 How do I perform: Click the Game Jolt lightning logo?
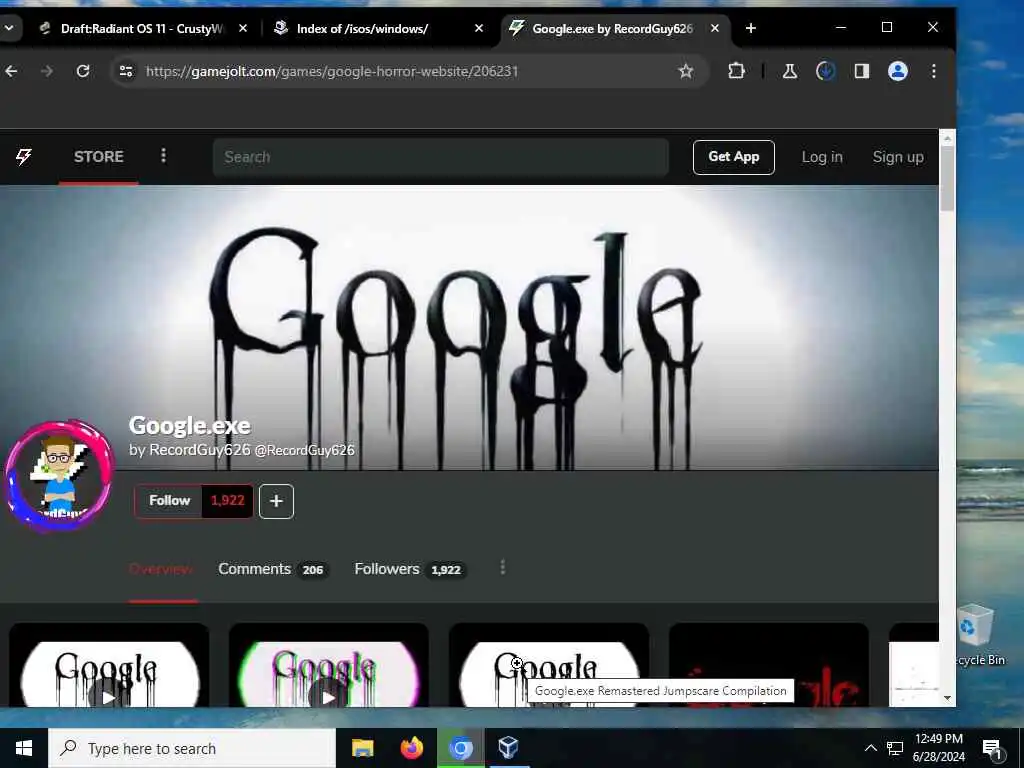[x=24, y=157]
